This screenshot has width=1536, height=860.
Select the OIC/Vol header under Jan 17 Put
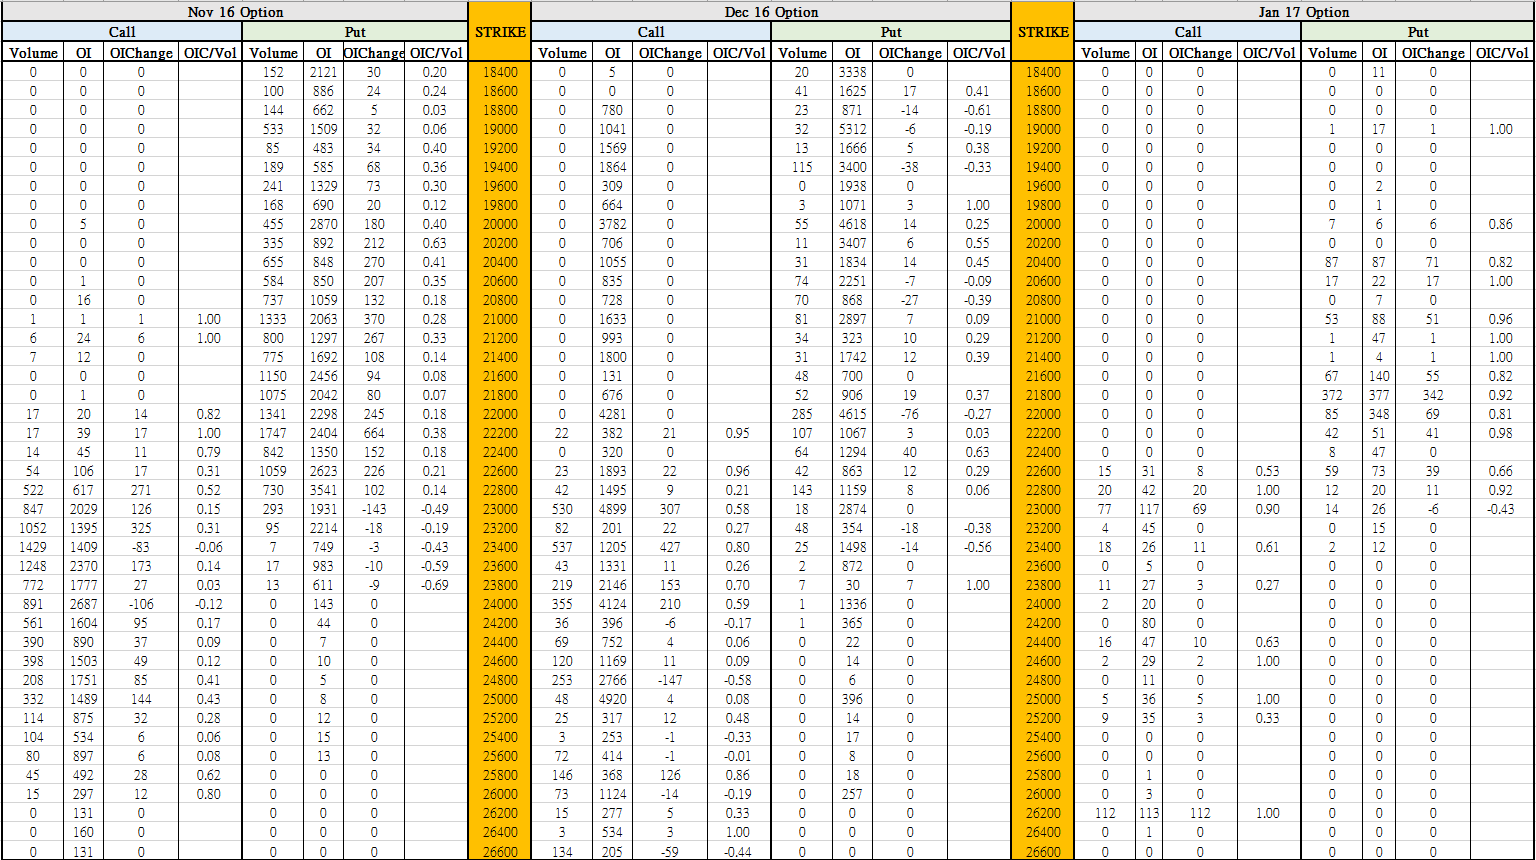click(x=1502, y=53)
